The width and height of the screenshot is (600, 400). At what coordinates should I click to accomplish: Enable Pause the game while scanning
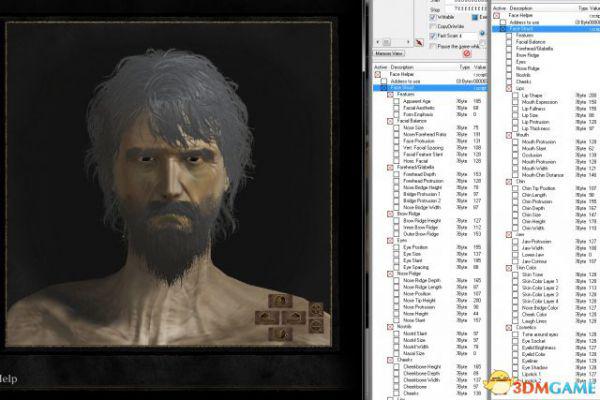[433, 46]
